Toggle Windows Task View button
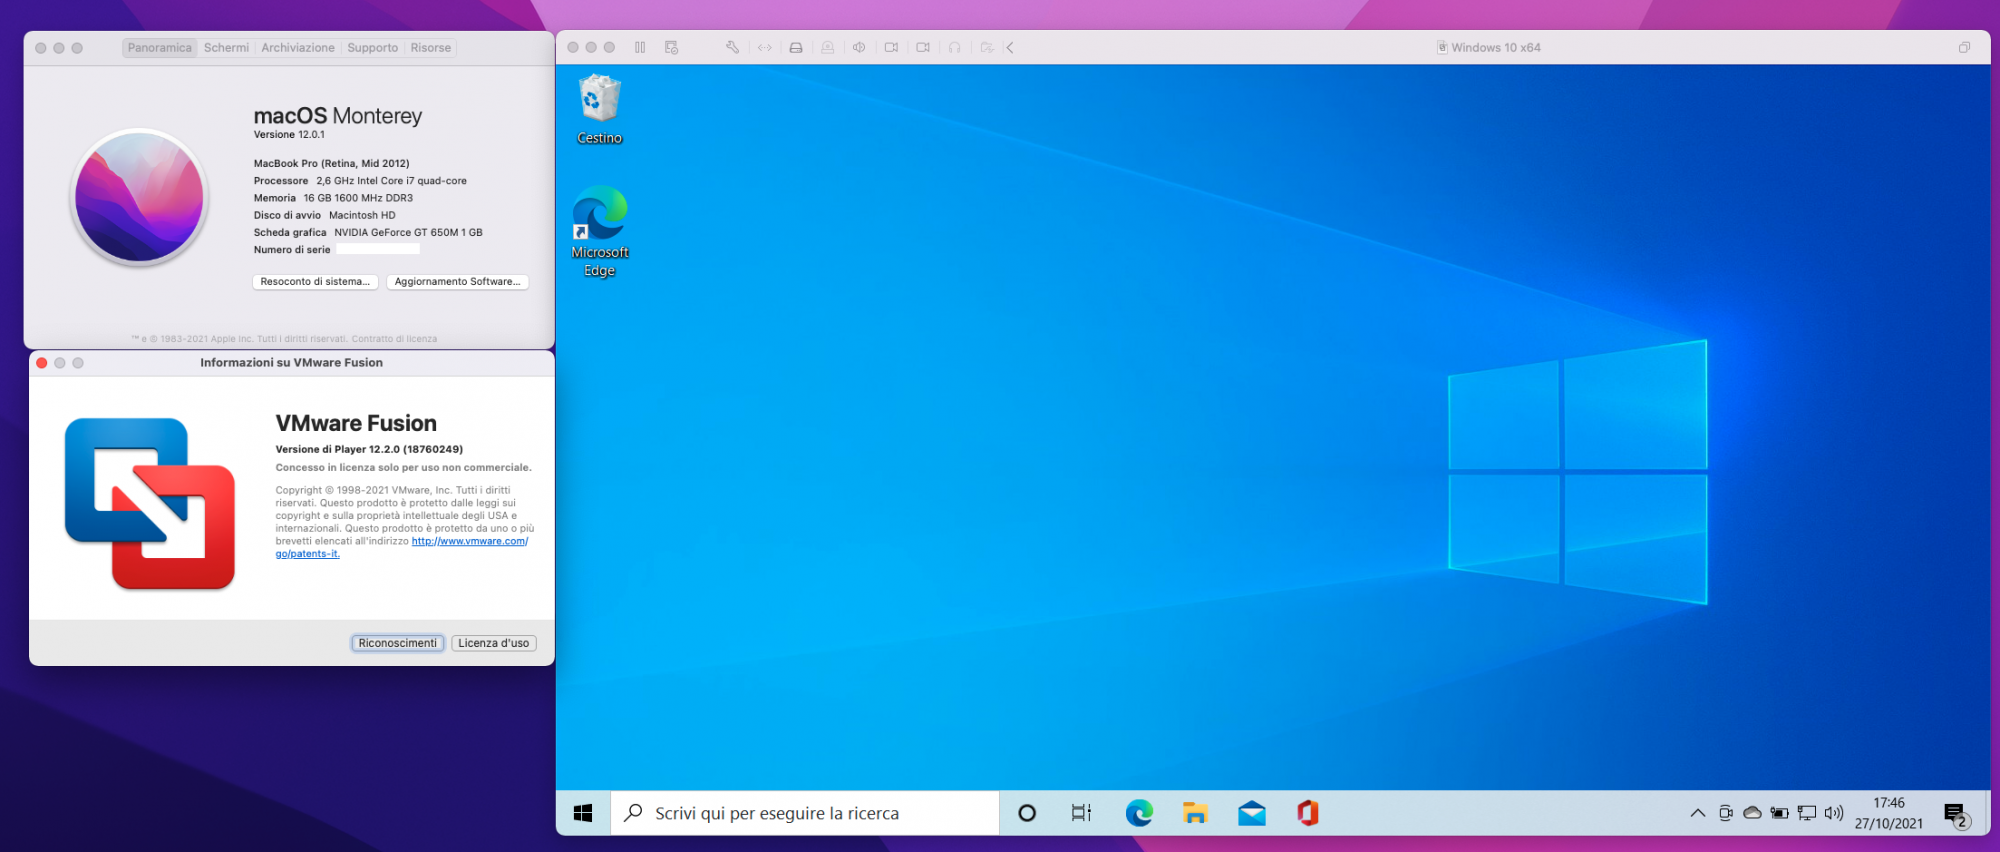 (1081, 813)
